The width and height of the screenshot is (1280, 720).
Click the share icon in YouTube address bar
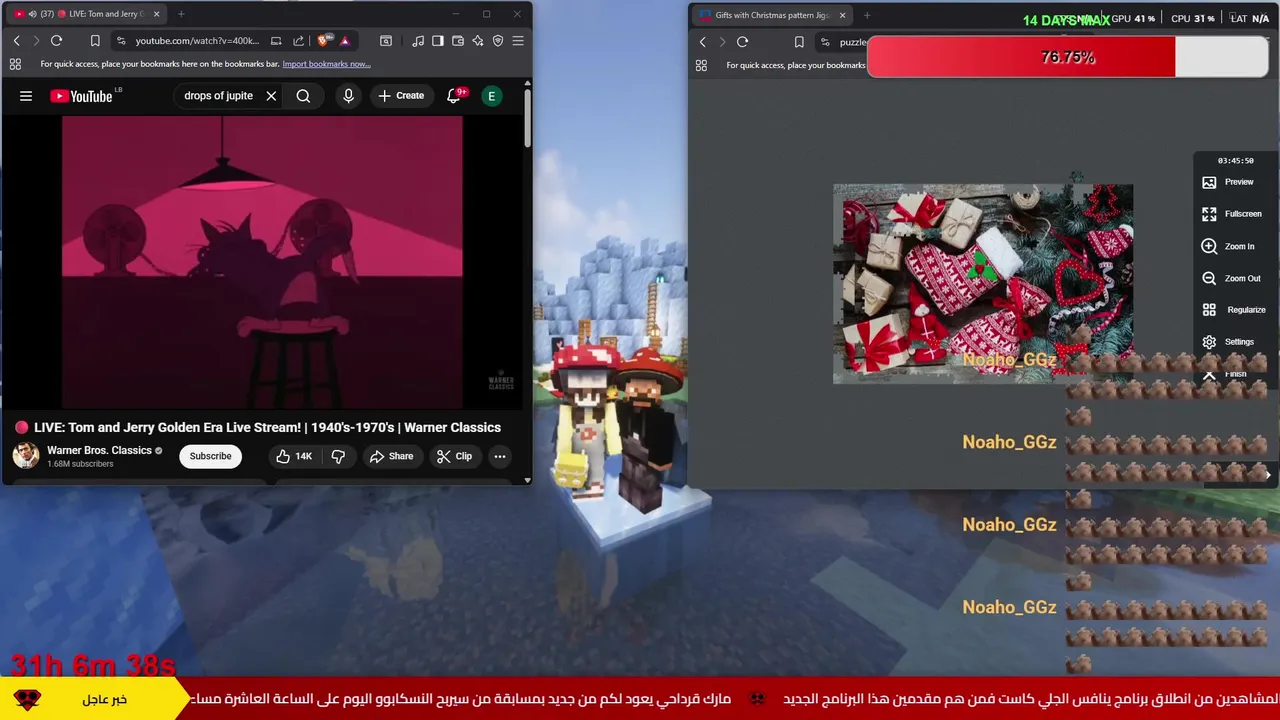tap(298, 41)
